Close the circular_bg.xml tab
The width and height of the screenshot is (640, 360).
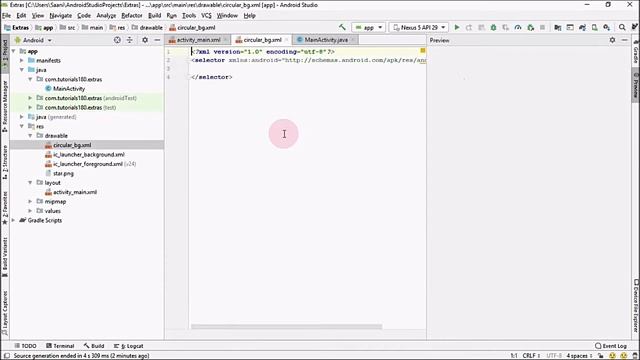(x=287, y=40)
